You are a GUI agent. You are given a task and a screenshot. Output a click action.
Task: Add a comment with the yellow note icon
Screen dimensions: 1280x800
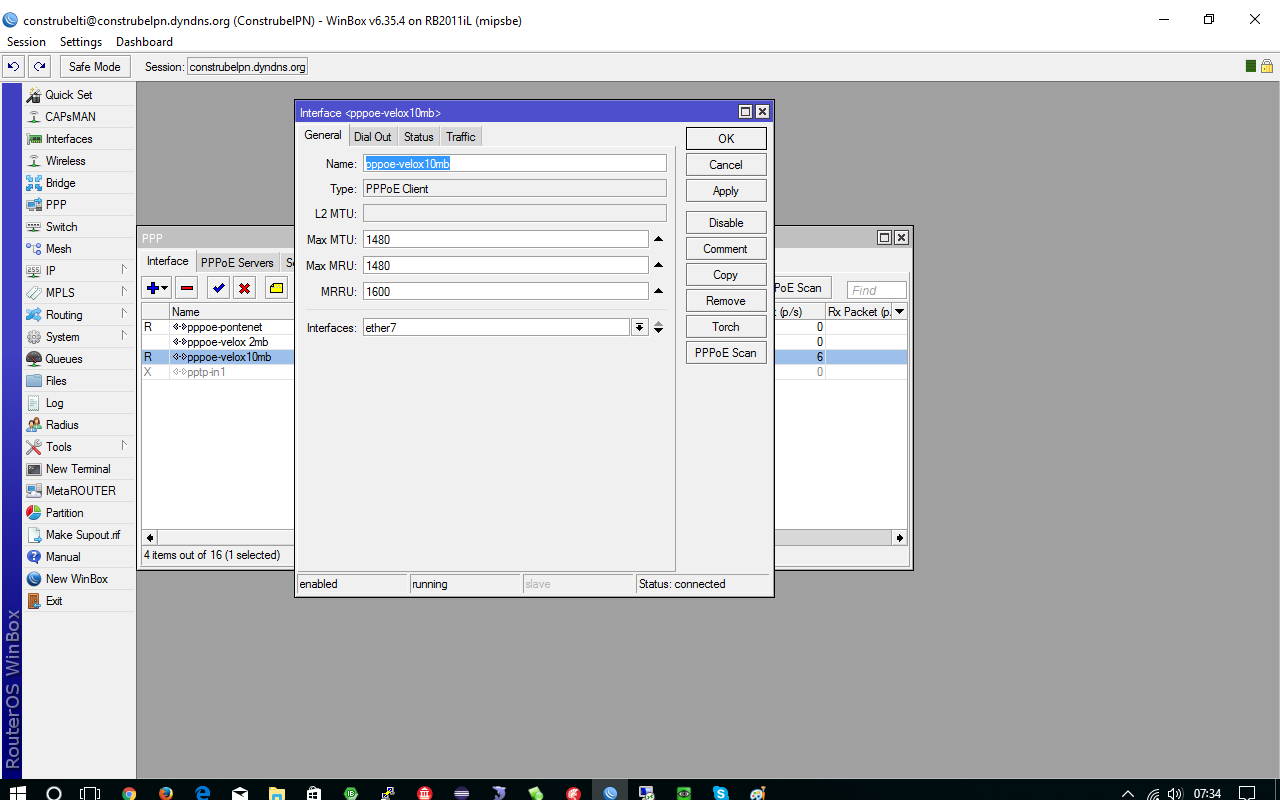[276, 288]
